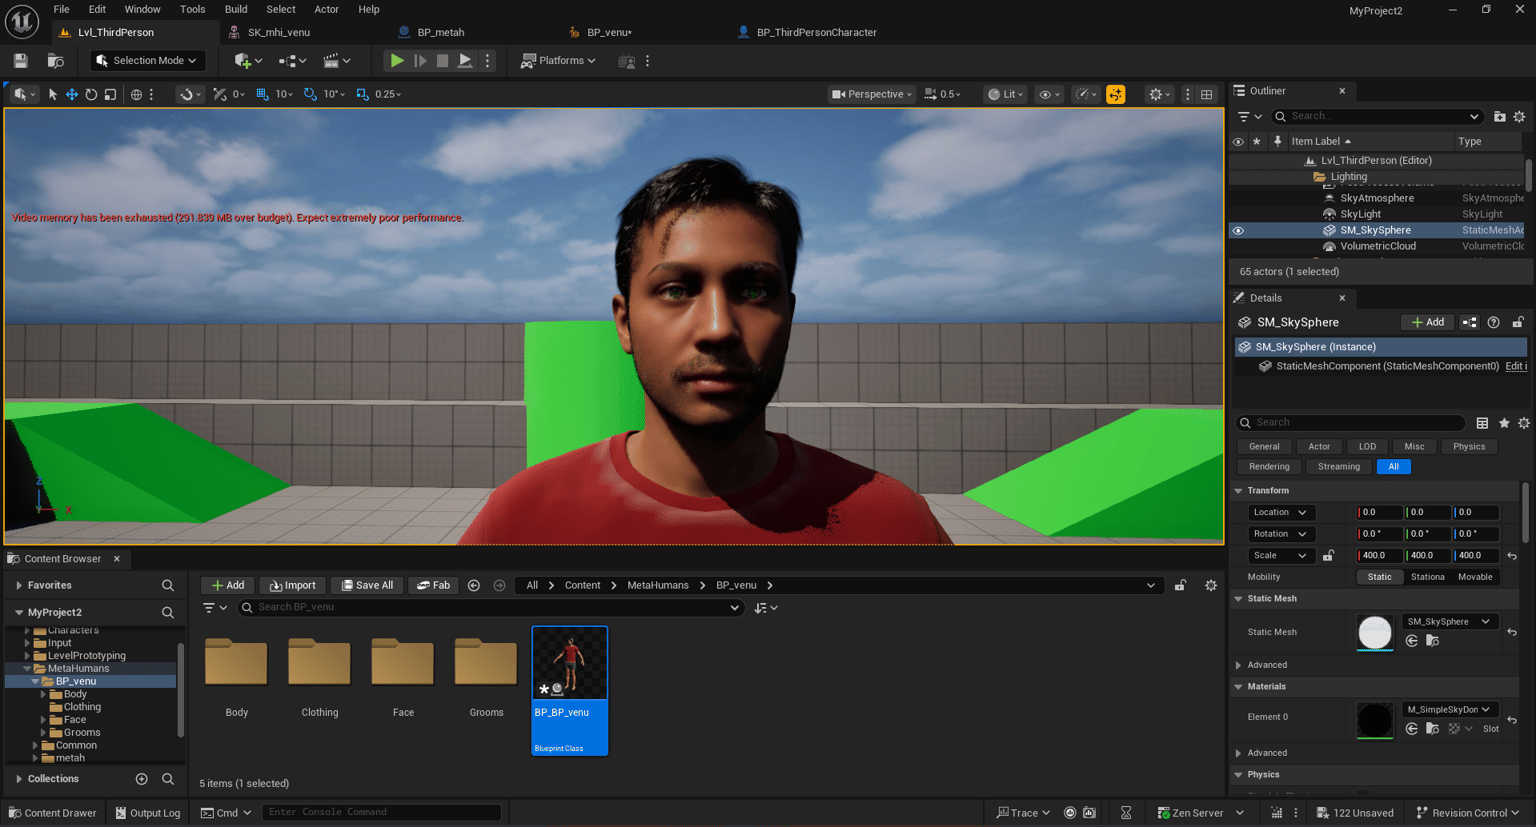The height and width of the screenshot is (827, 1536).
Task: Select the Physics filter in Details
Action: tap(1468, 447)
